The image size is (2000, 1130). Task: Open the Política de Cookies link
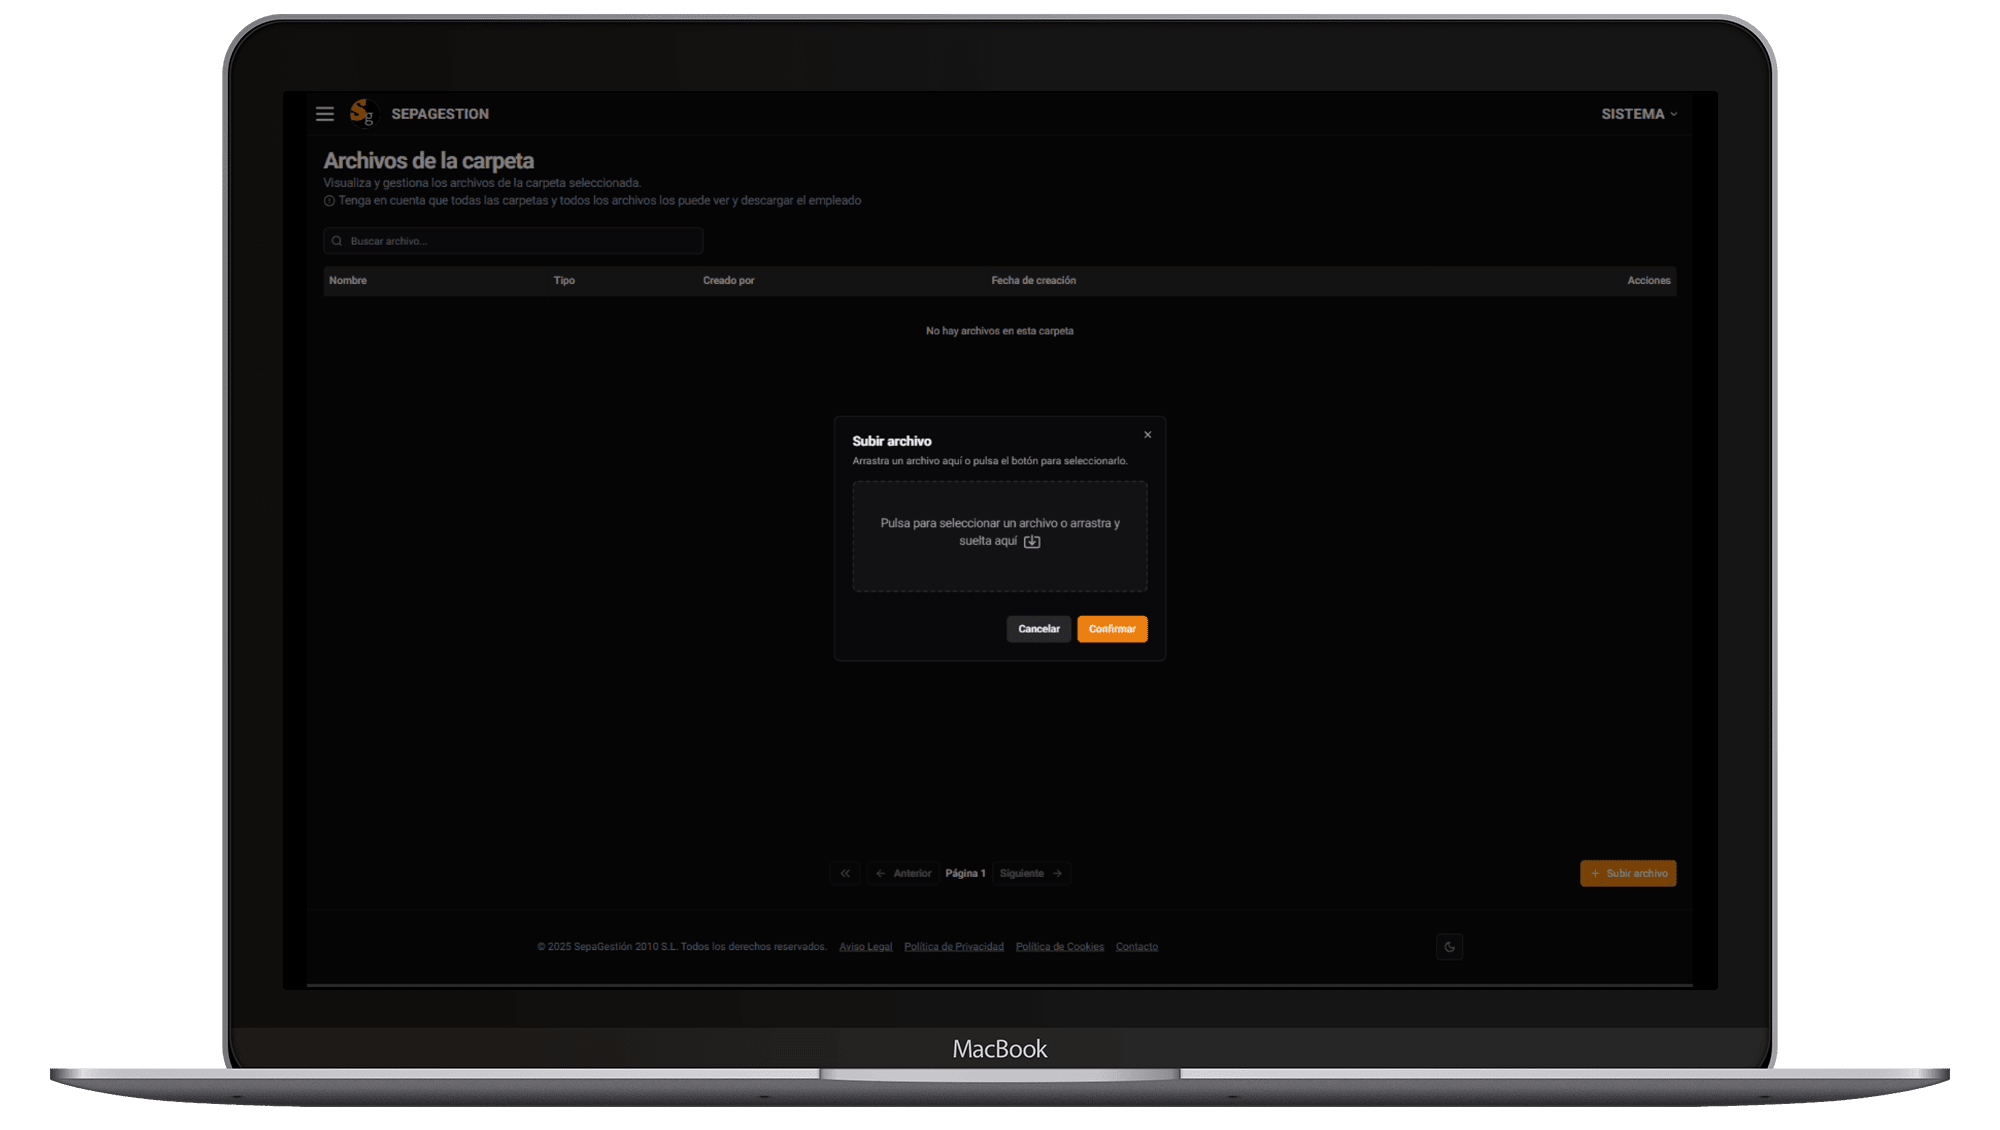(1059, 947)
